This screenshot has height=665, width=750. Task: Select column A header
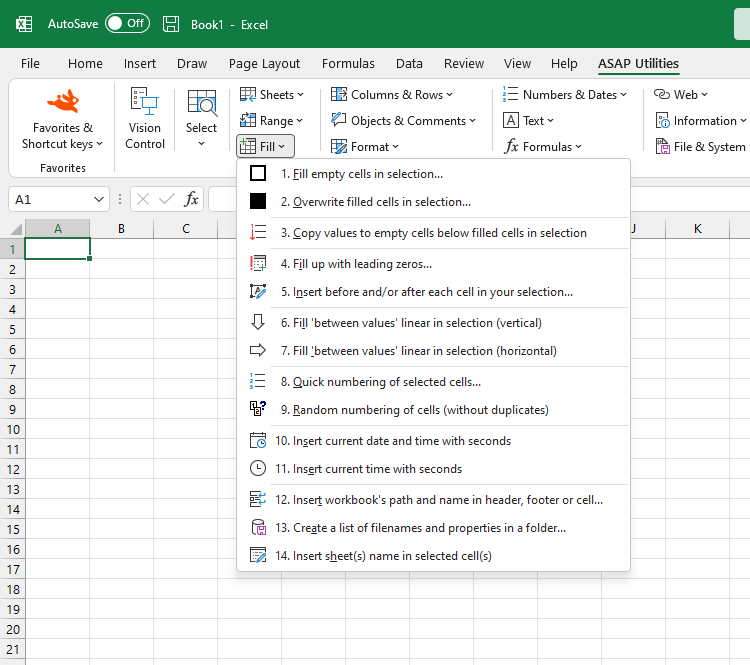(57, 229)
